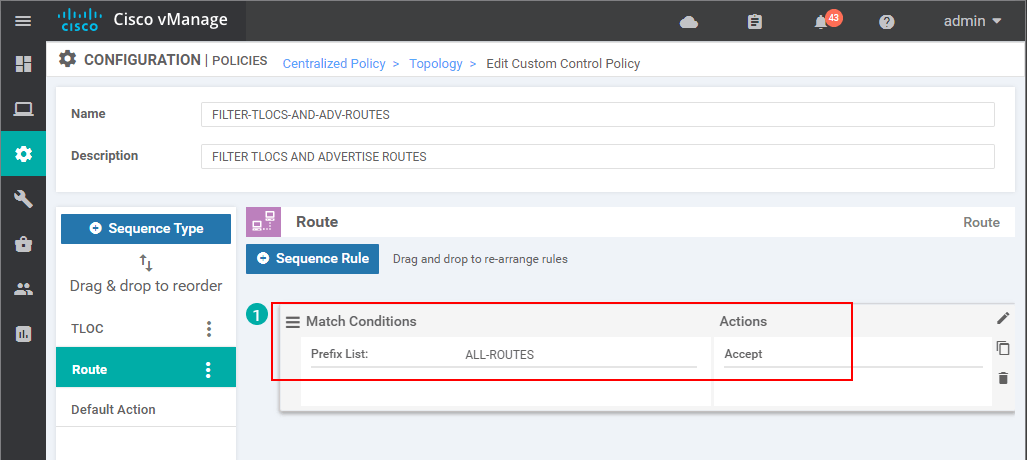Click the Cisco logo
The height and width of the screenshot is (460, 1027).
coord(79,20)
